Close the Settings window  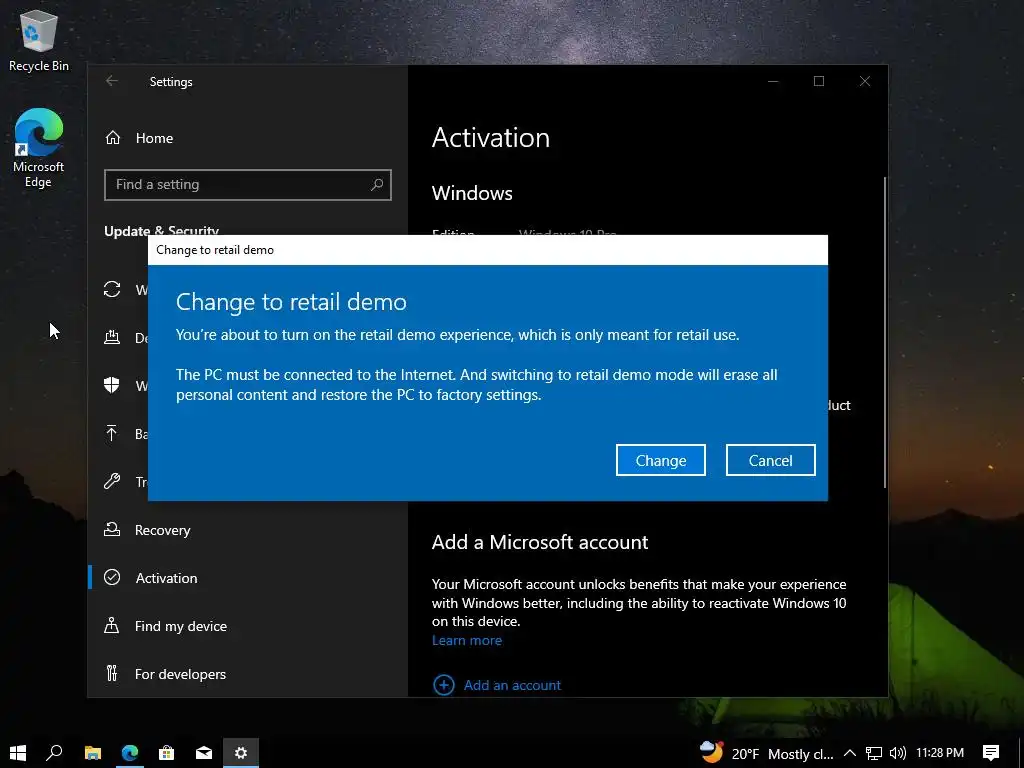pyautogui.click(x=865, y=81)
